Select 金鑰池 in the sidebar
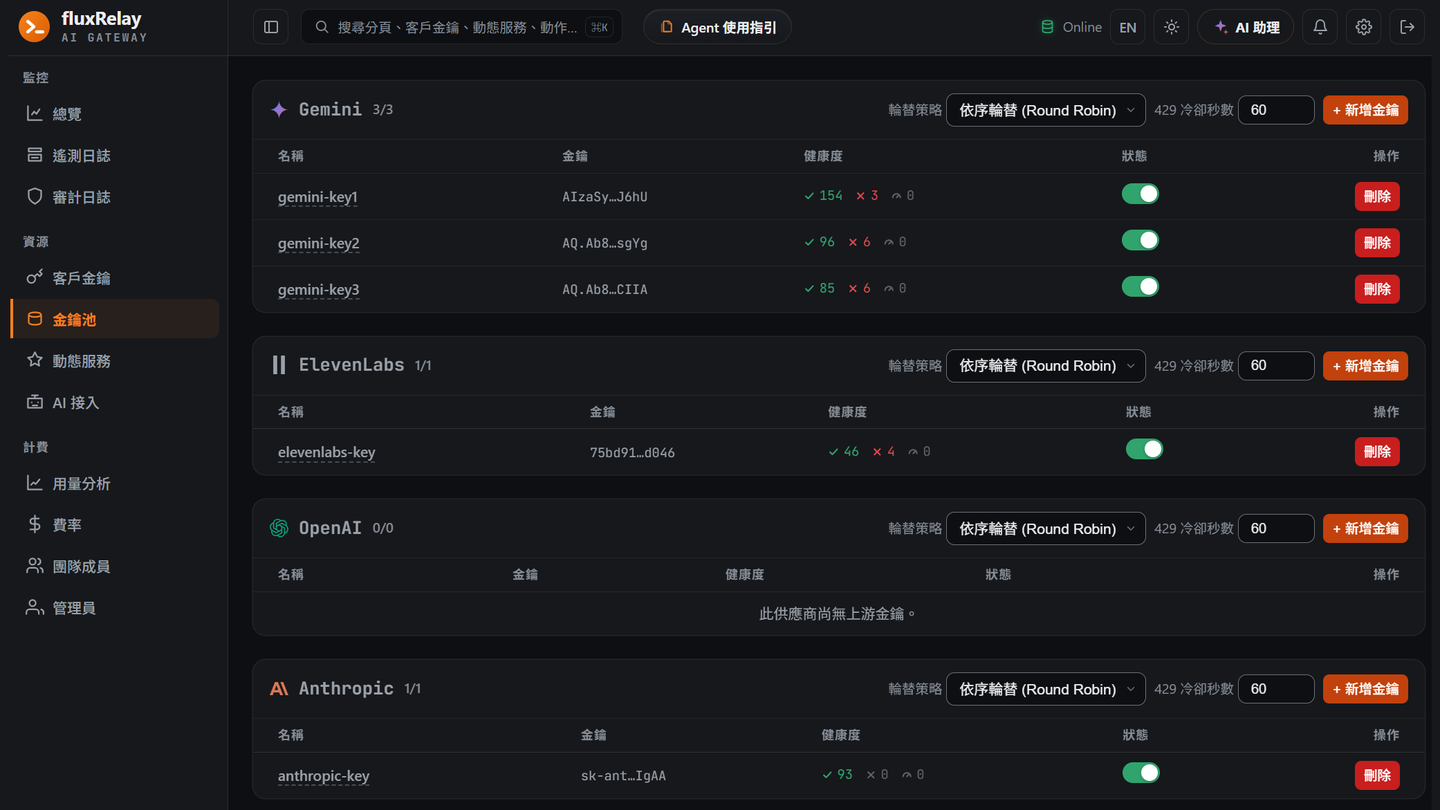Screen dimensions: 1440x810 click(x=114, y=319)
